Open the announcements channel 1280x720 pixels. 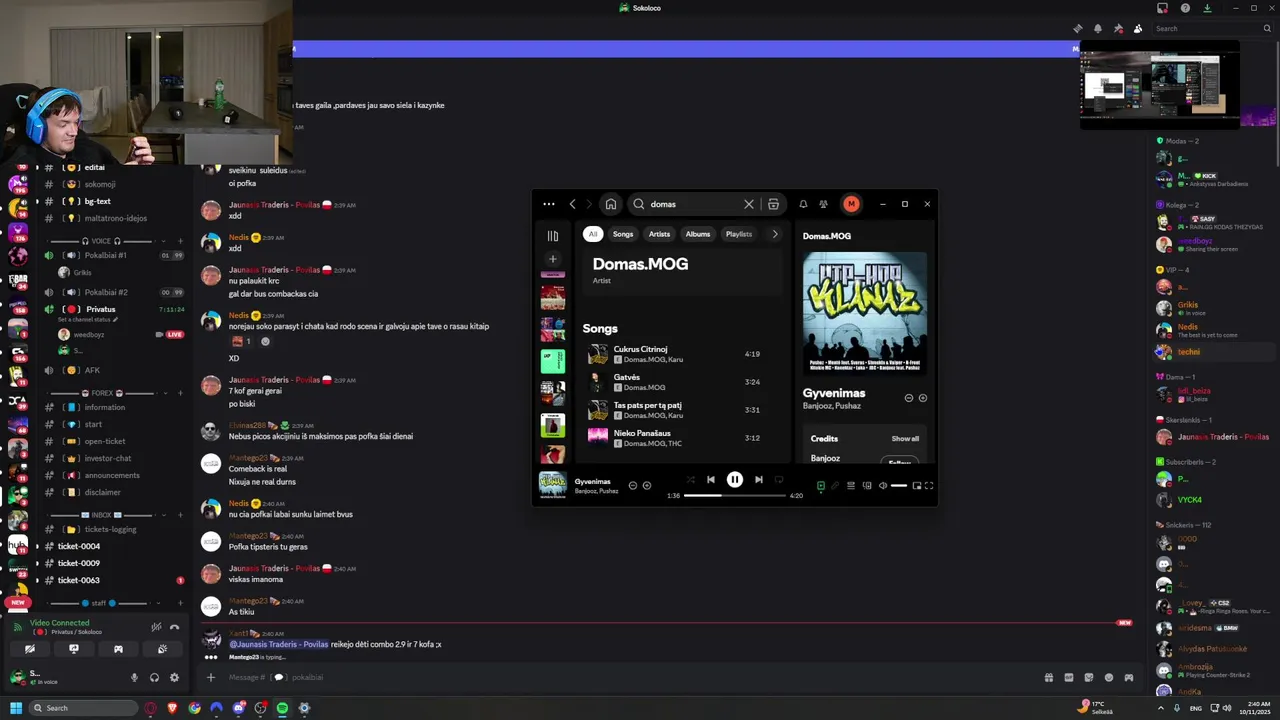112,475
